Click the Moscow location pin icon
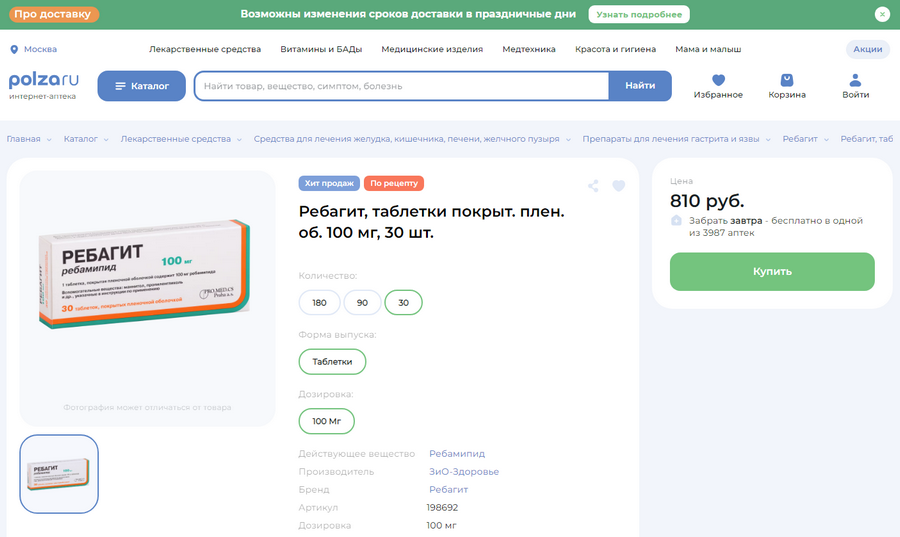This screenshot has height=537, width=900. click(x=14, y=49)
